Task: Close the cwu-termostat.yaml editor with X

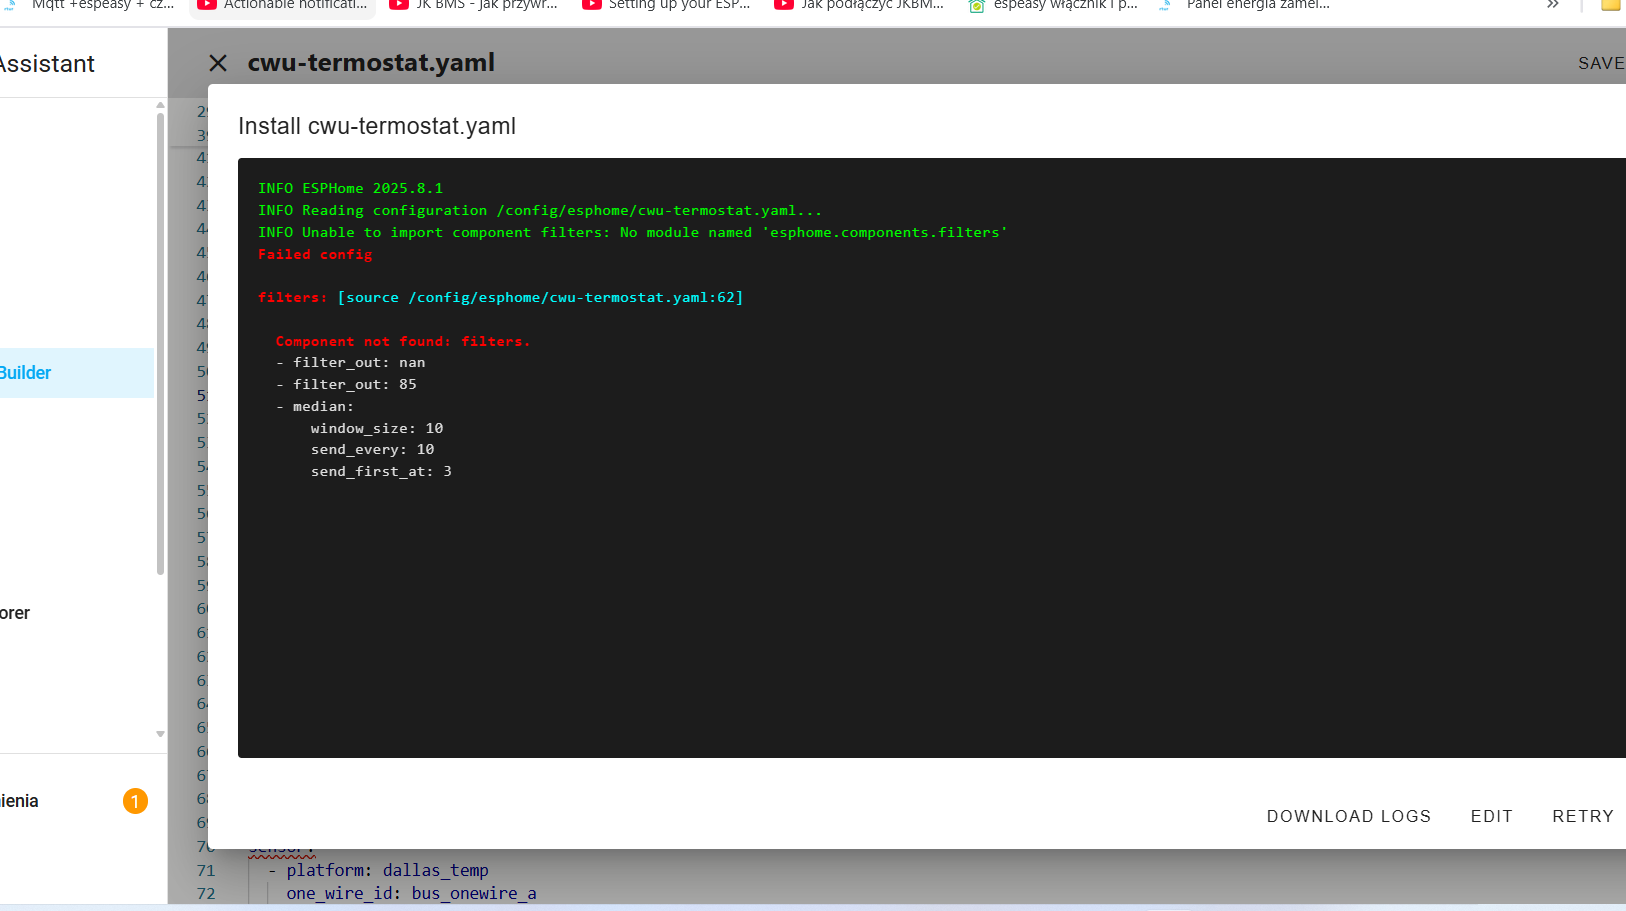Action: (x=218, y=63)
